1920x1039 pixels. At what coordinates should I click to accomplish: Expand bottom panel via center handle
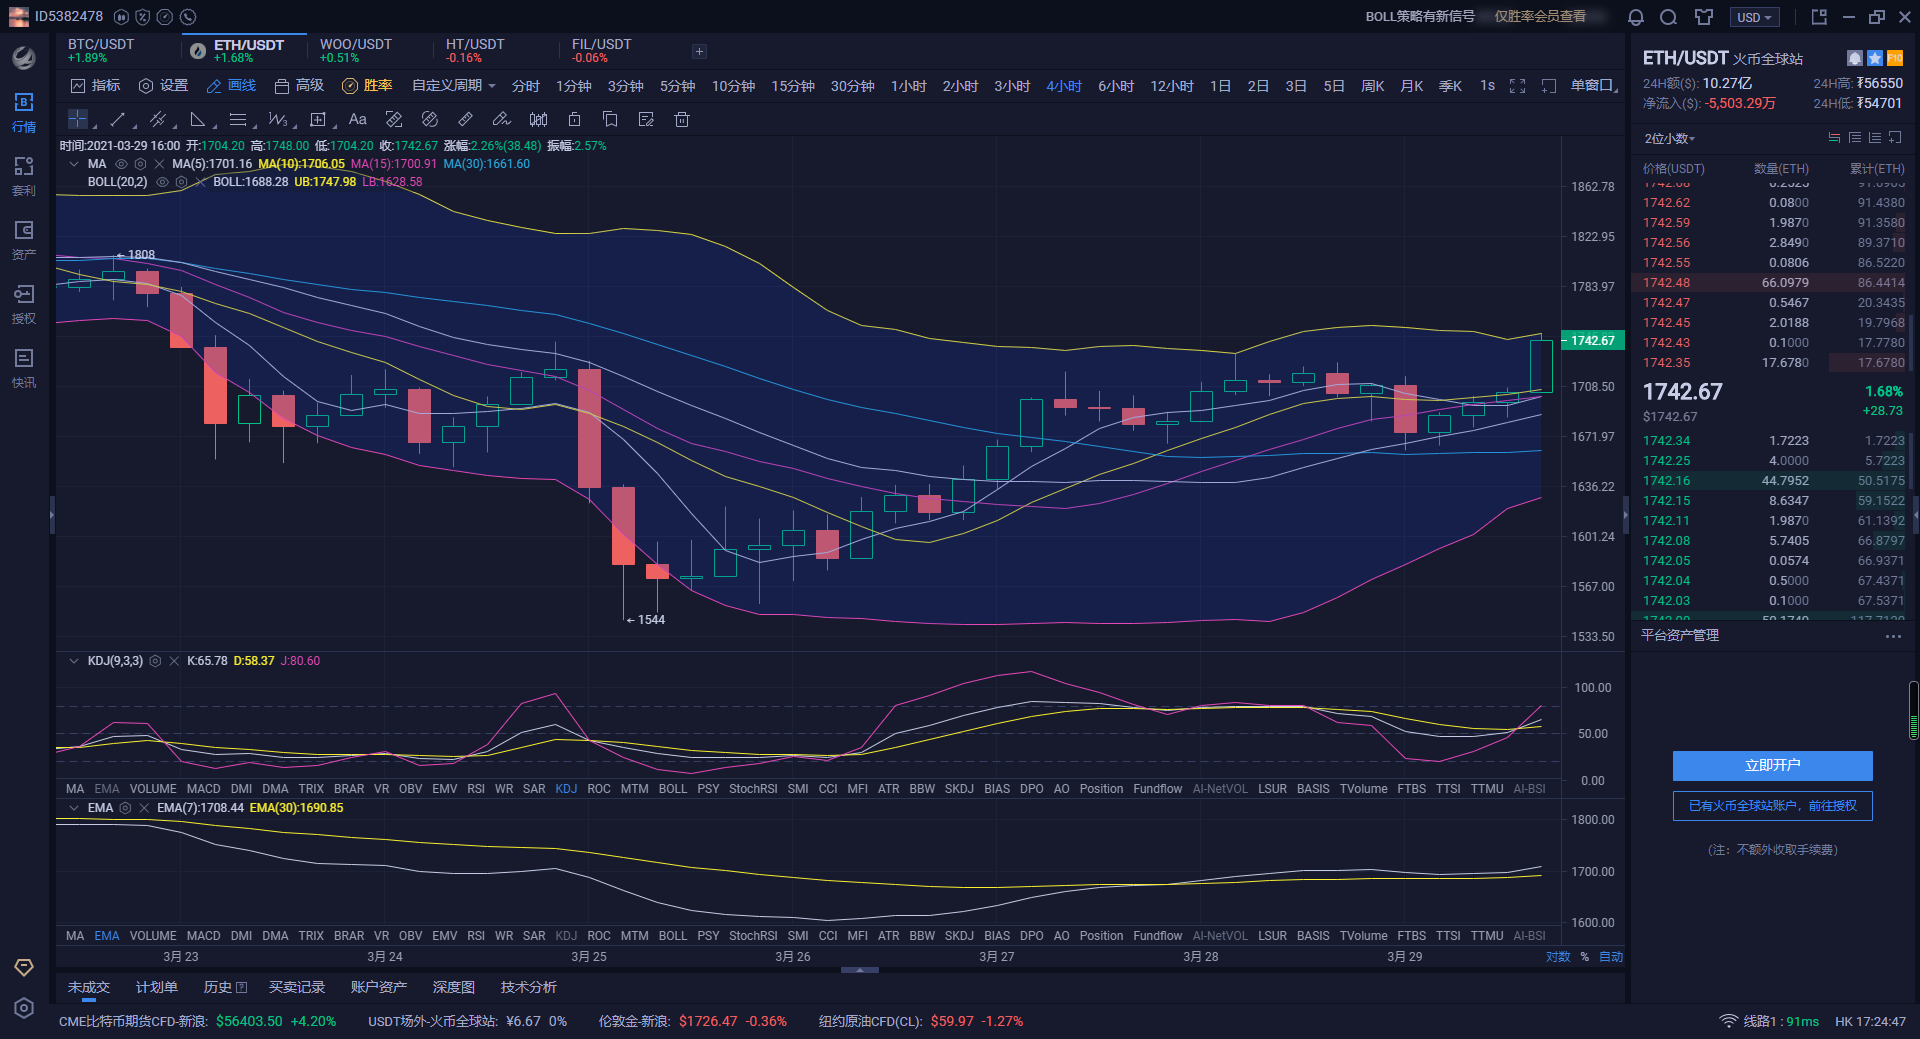(x=860, y=970)
